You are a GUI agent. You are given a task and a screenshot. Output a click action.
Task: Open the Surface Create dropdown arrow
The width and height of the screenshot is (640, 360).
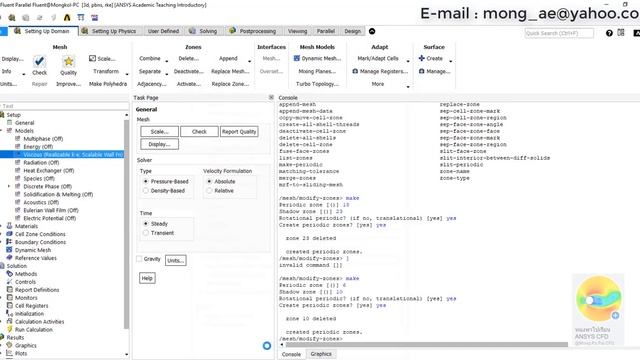[x=451, y=61]
